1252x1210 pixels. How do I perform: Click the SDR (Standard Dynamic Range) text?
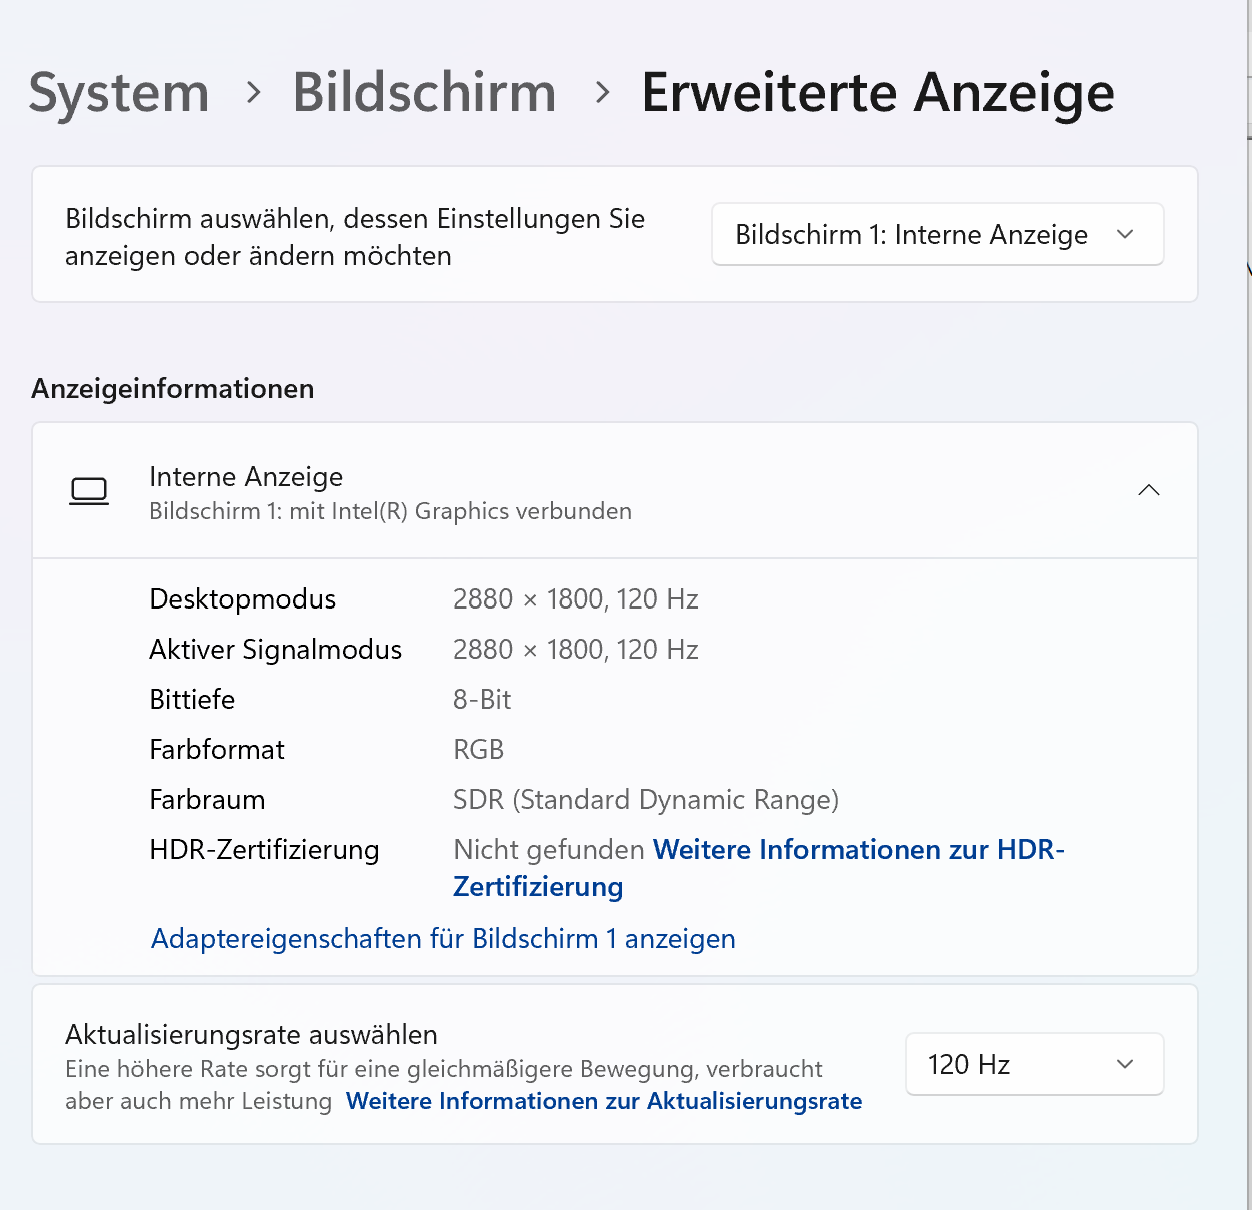[x=646, y=800]
